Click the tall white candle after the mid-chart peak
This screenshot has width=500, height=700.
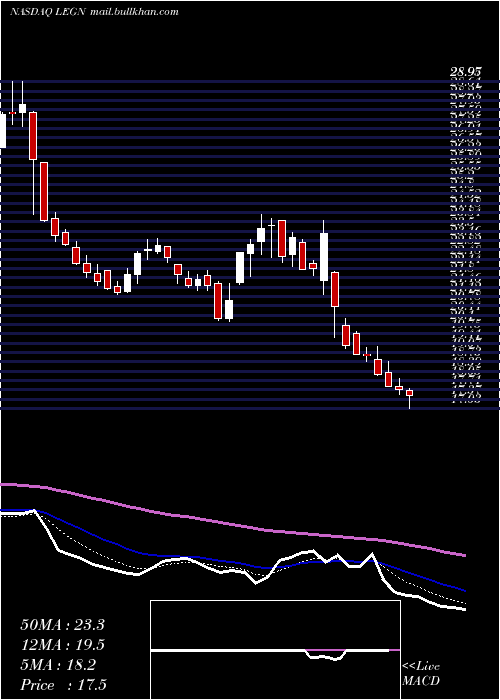[x=324, y=257]
